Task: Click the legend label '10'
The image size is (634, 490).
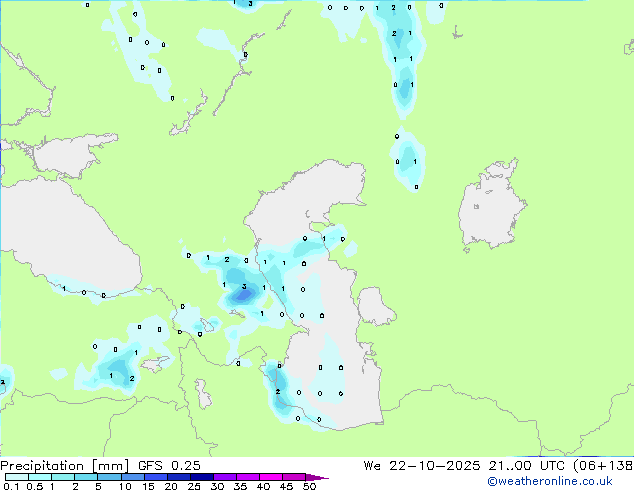Action: tap(125, 486)
